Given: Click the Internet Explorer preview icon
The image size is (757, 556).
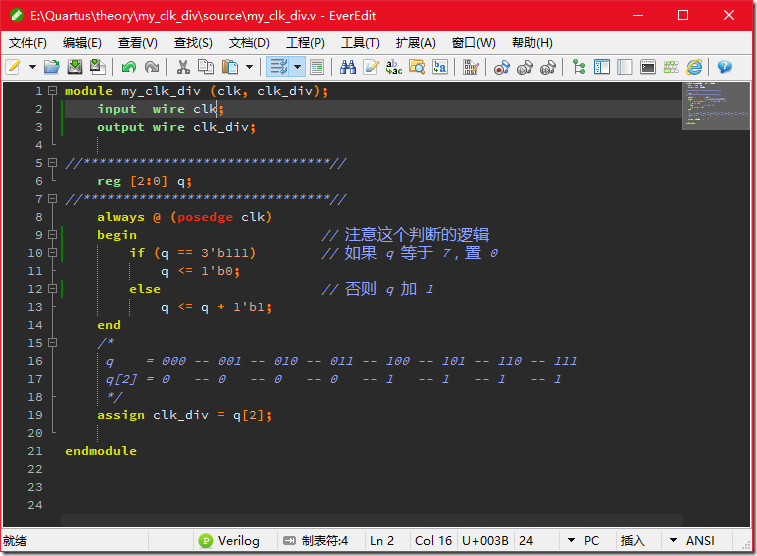Looking at the screenshot, I should (x=694, y=67).
